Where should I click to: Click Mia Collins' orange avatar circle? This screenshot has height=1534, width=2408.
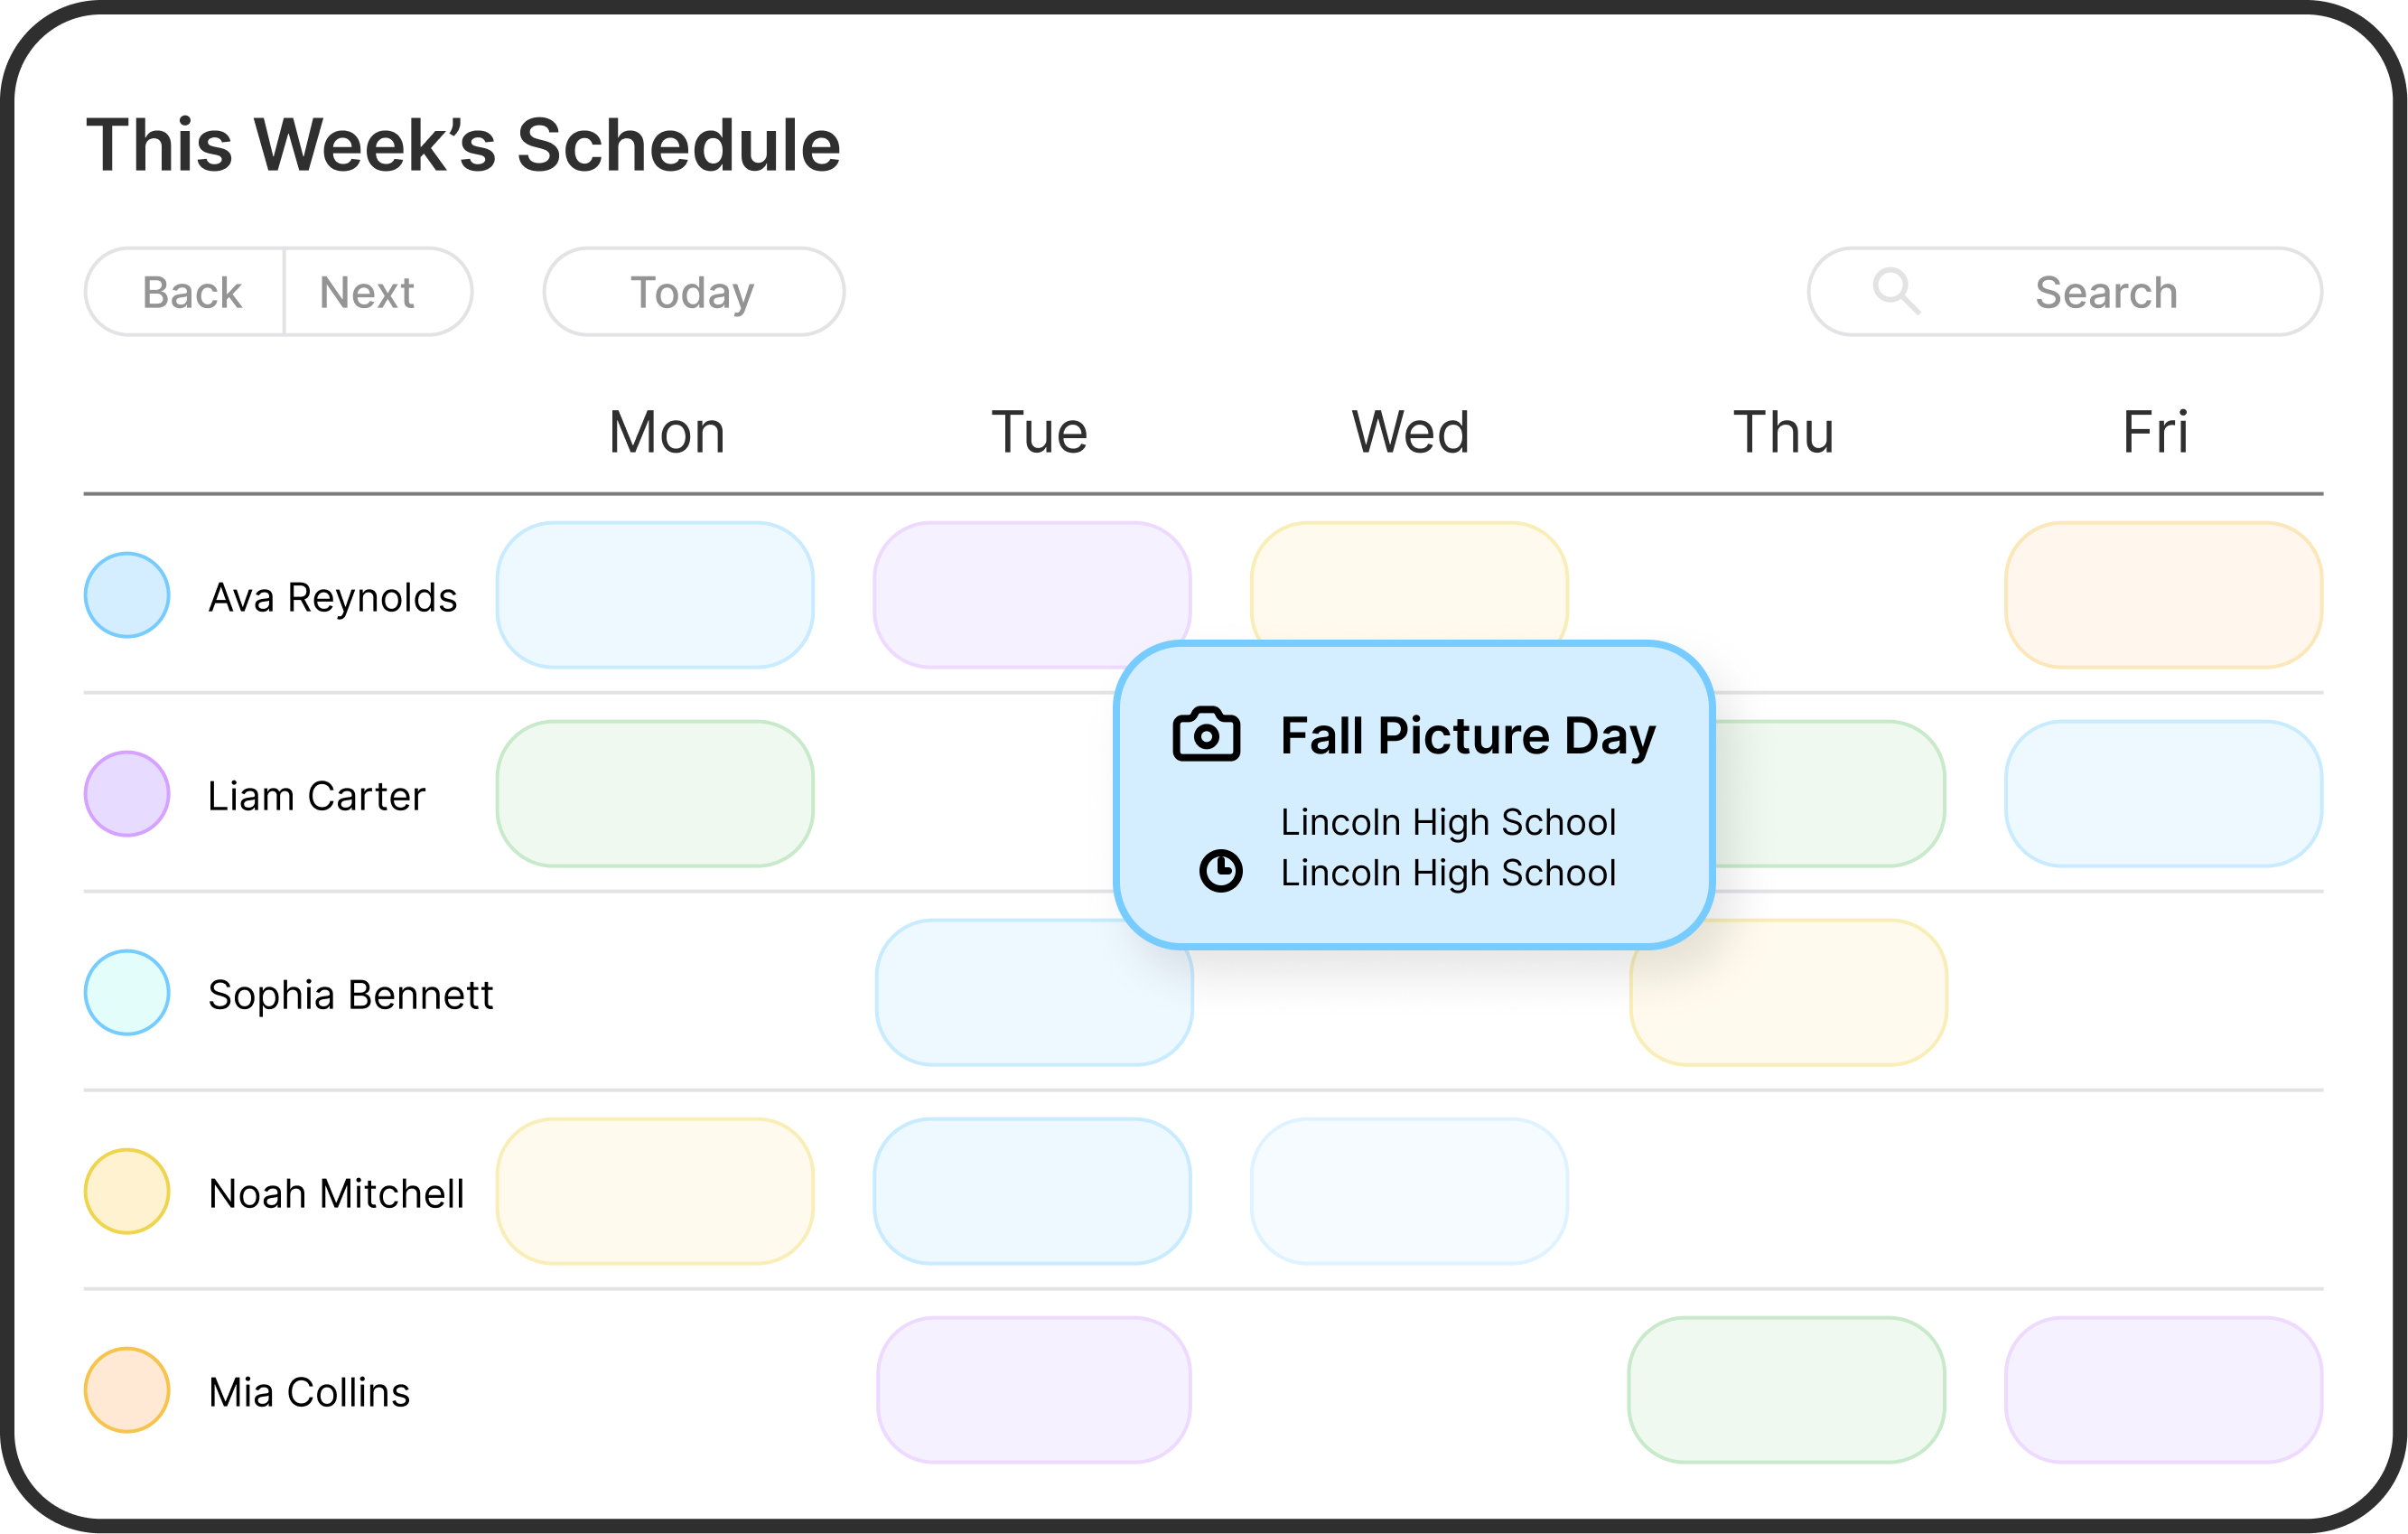pyautogui.click(x=127, y=1390)
